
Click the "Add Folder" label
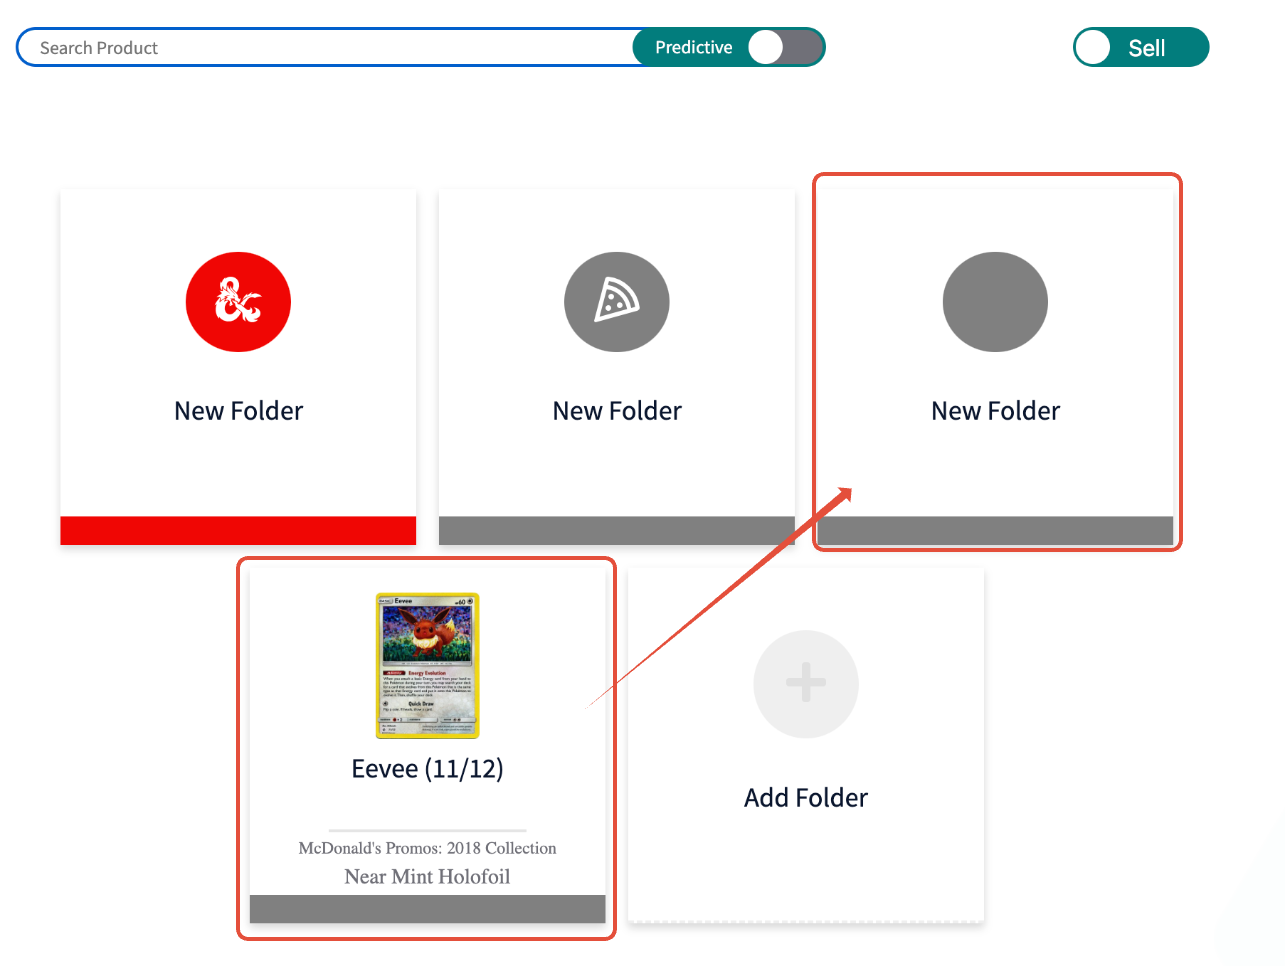[x=806, y=798]
